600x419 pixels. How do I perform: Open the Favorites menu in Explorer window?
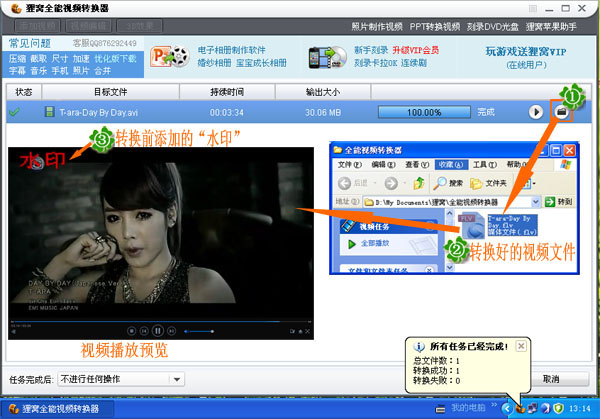point(450,165)
